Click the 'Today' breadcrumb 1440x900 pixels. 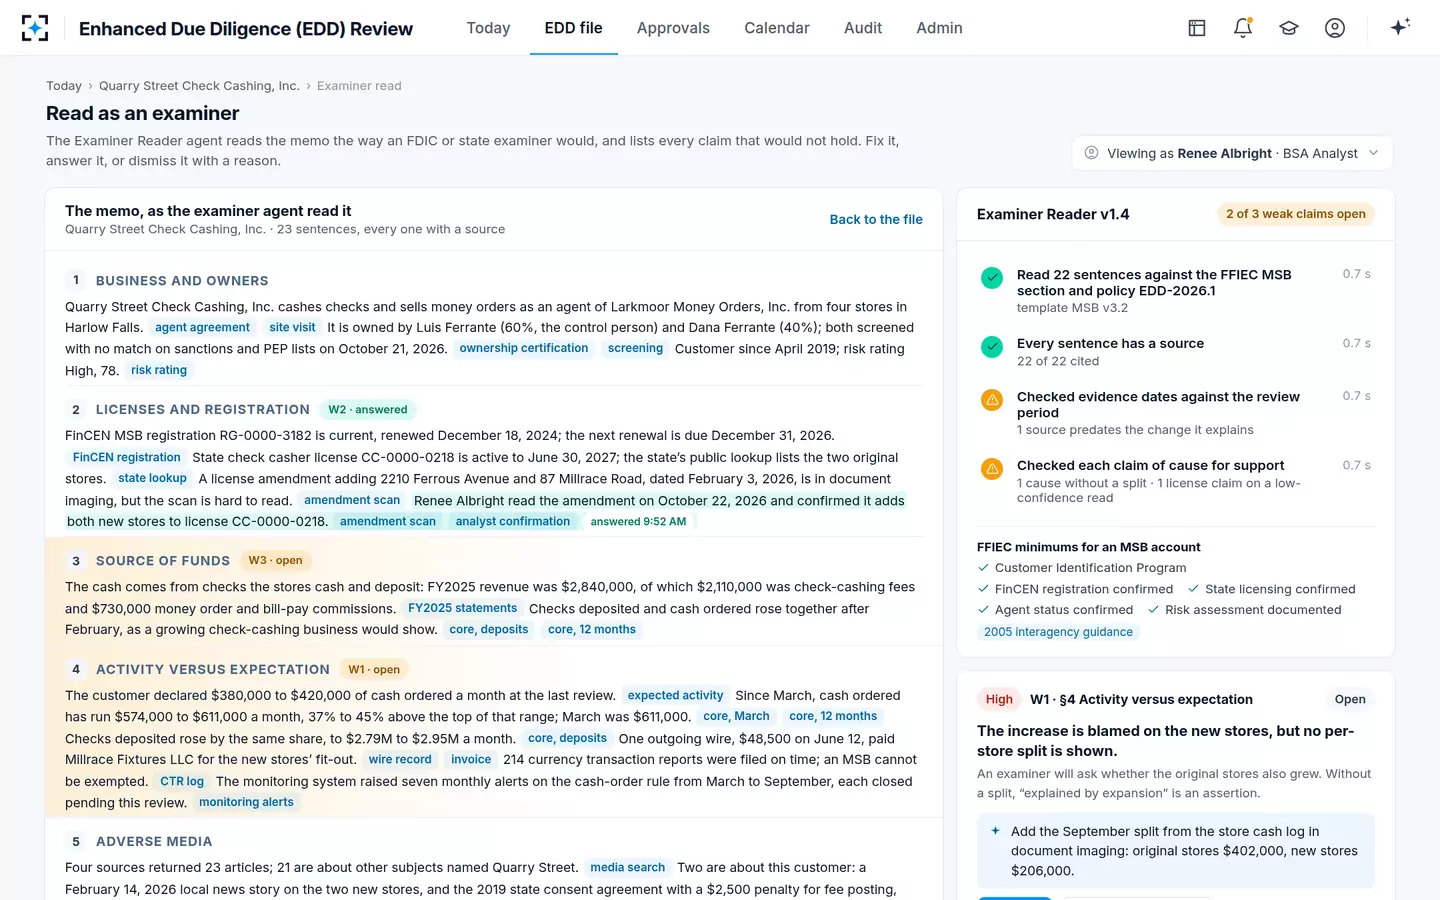(x=64, y=86)
